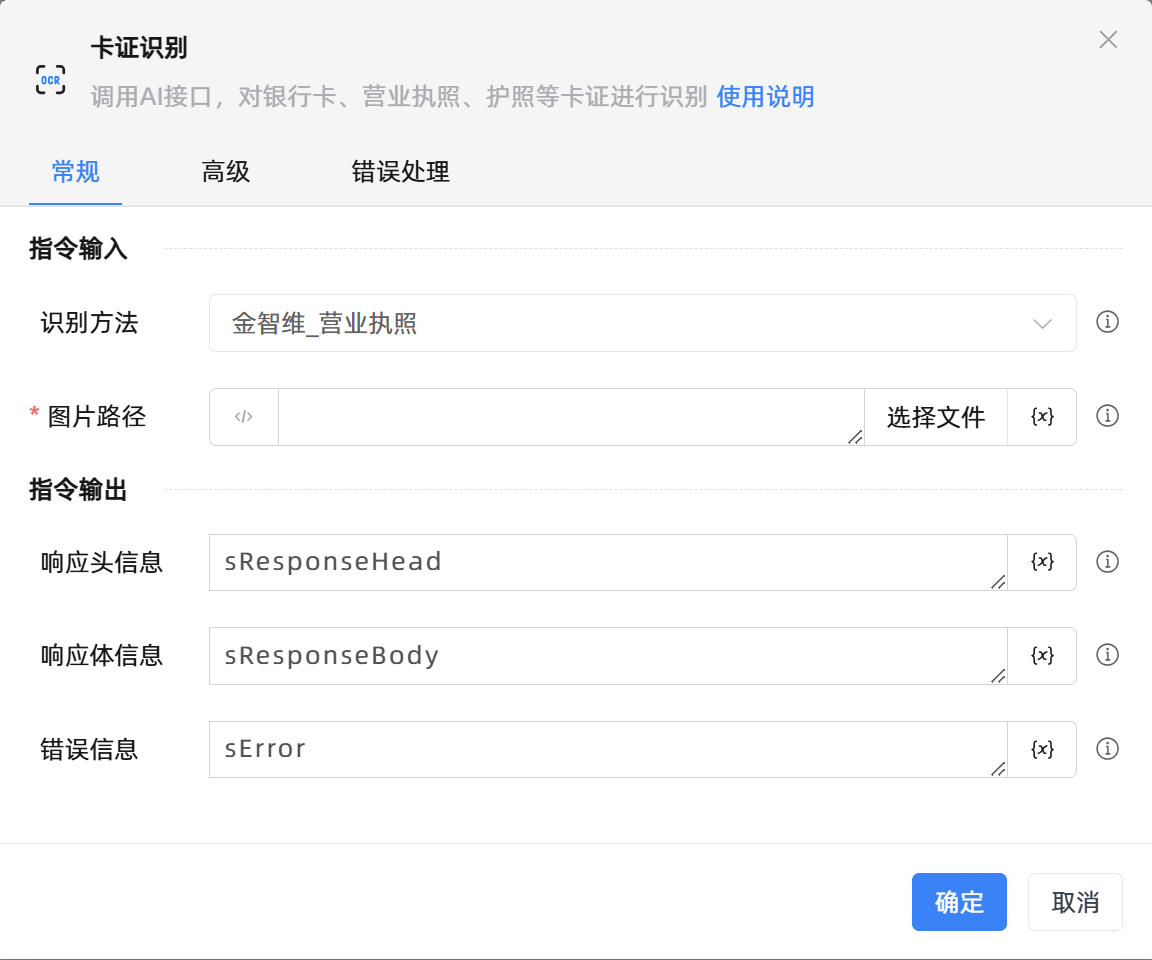The image size is (1152, 960).
Task: Insert variable using {x} beside 图片路径
Action: coord(1041,417)
